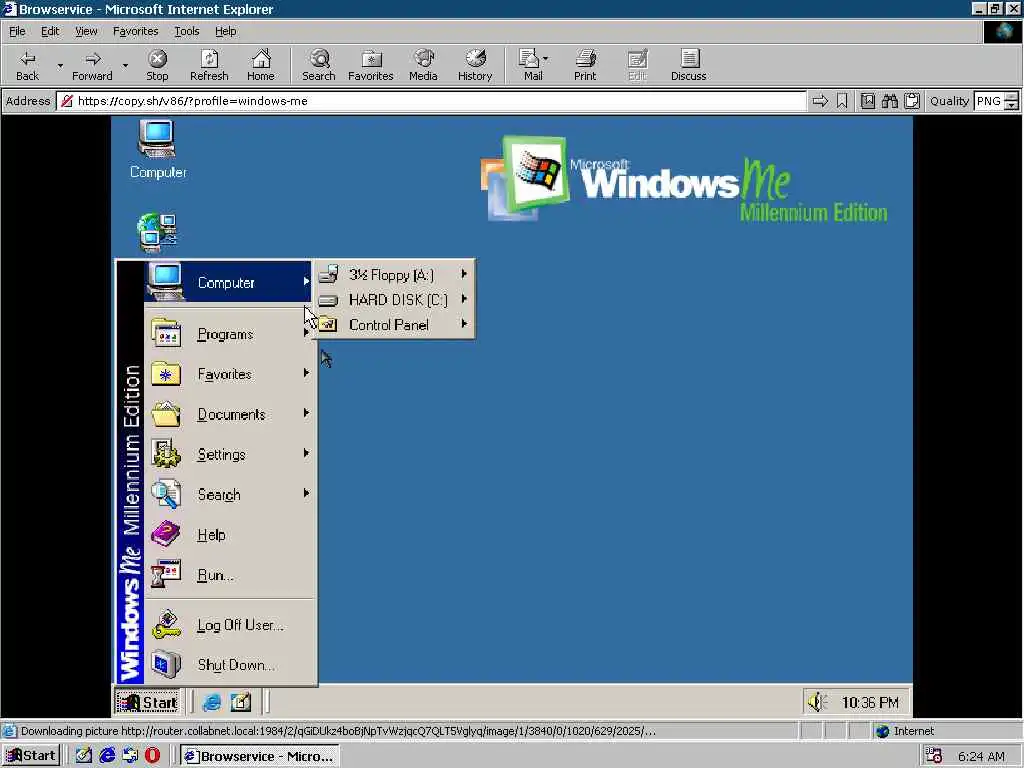Click the Back toolbar button
This screenshot has width=1024, height=768.
[27, 65]
